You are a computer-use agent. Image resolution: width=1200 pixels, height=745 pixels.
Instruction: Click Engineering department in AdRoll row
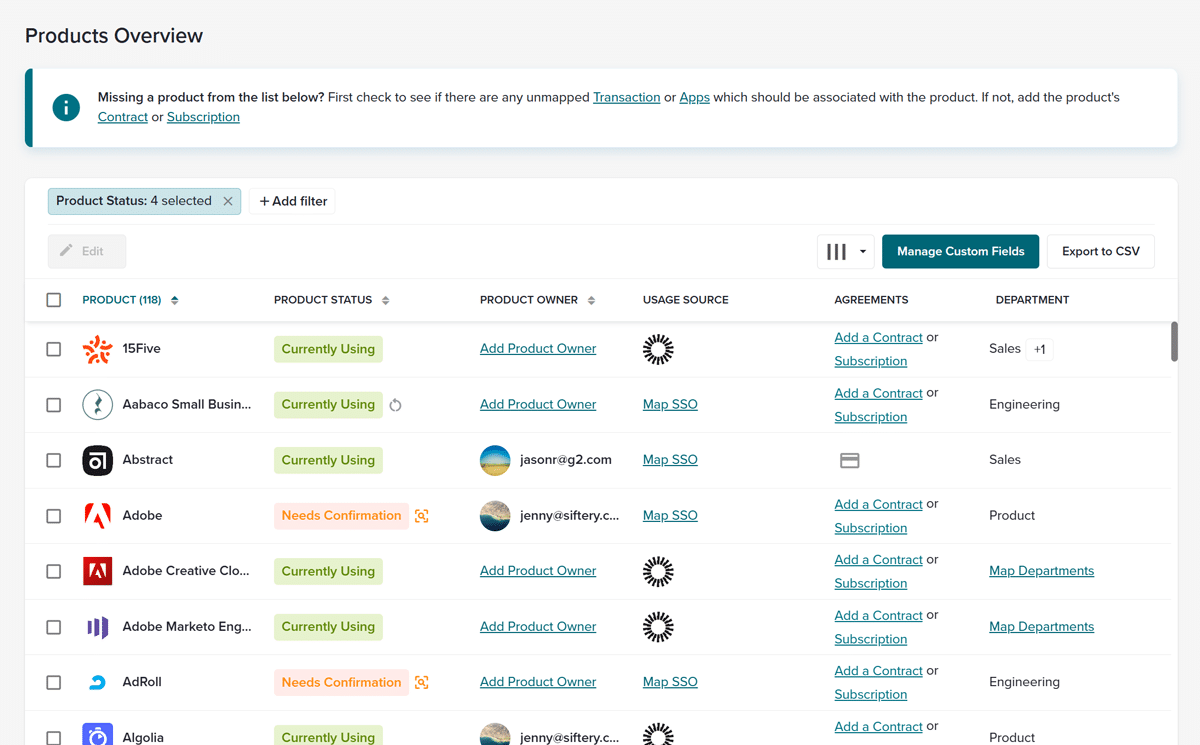[1024, 682]
